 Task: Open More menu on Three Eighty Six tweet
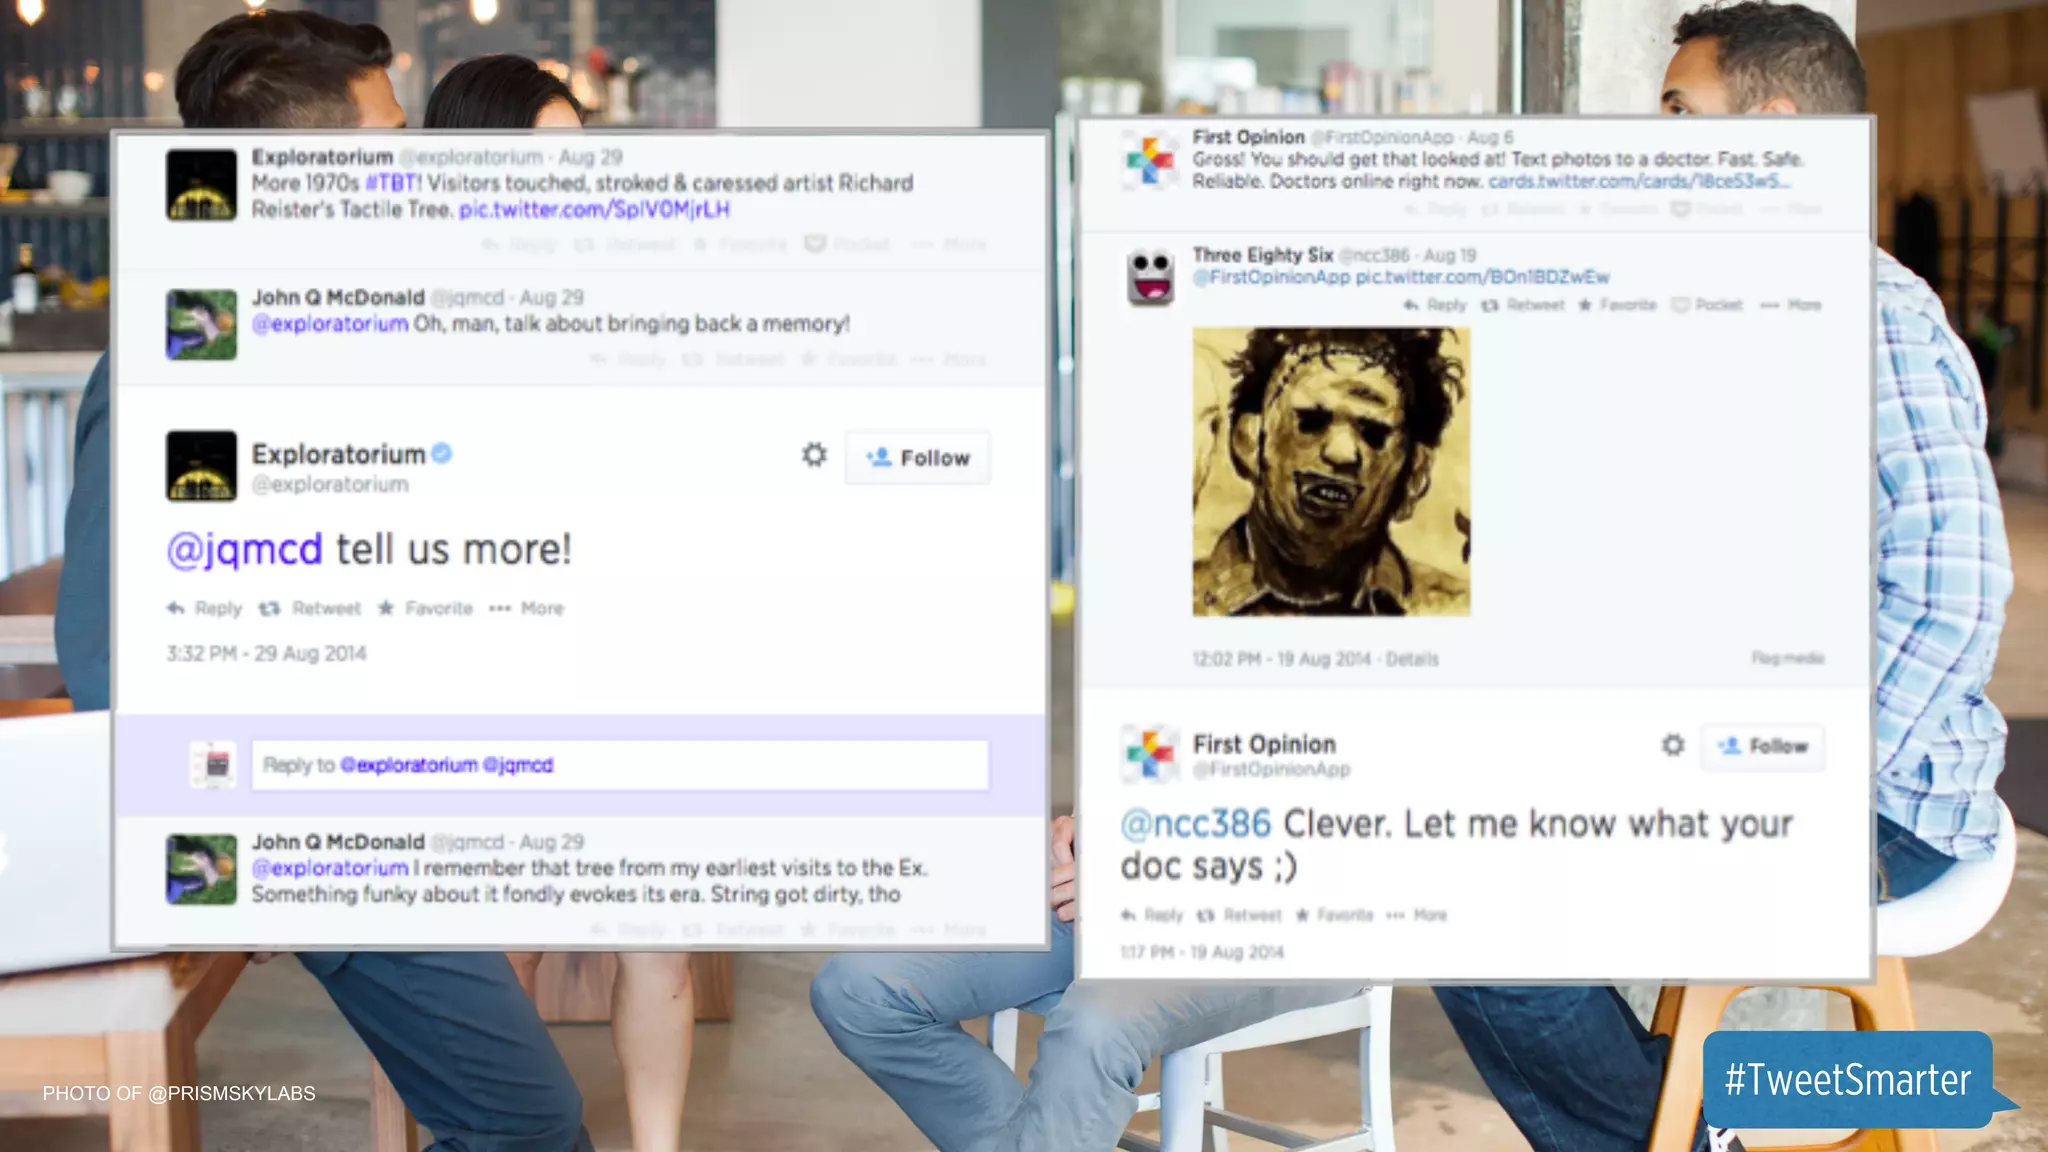1791,305
